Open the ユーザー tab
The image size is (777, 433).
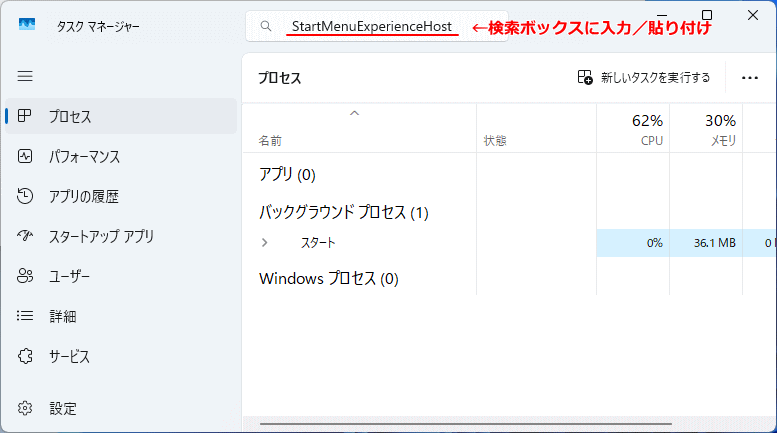tap(120, 276)
